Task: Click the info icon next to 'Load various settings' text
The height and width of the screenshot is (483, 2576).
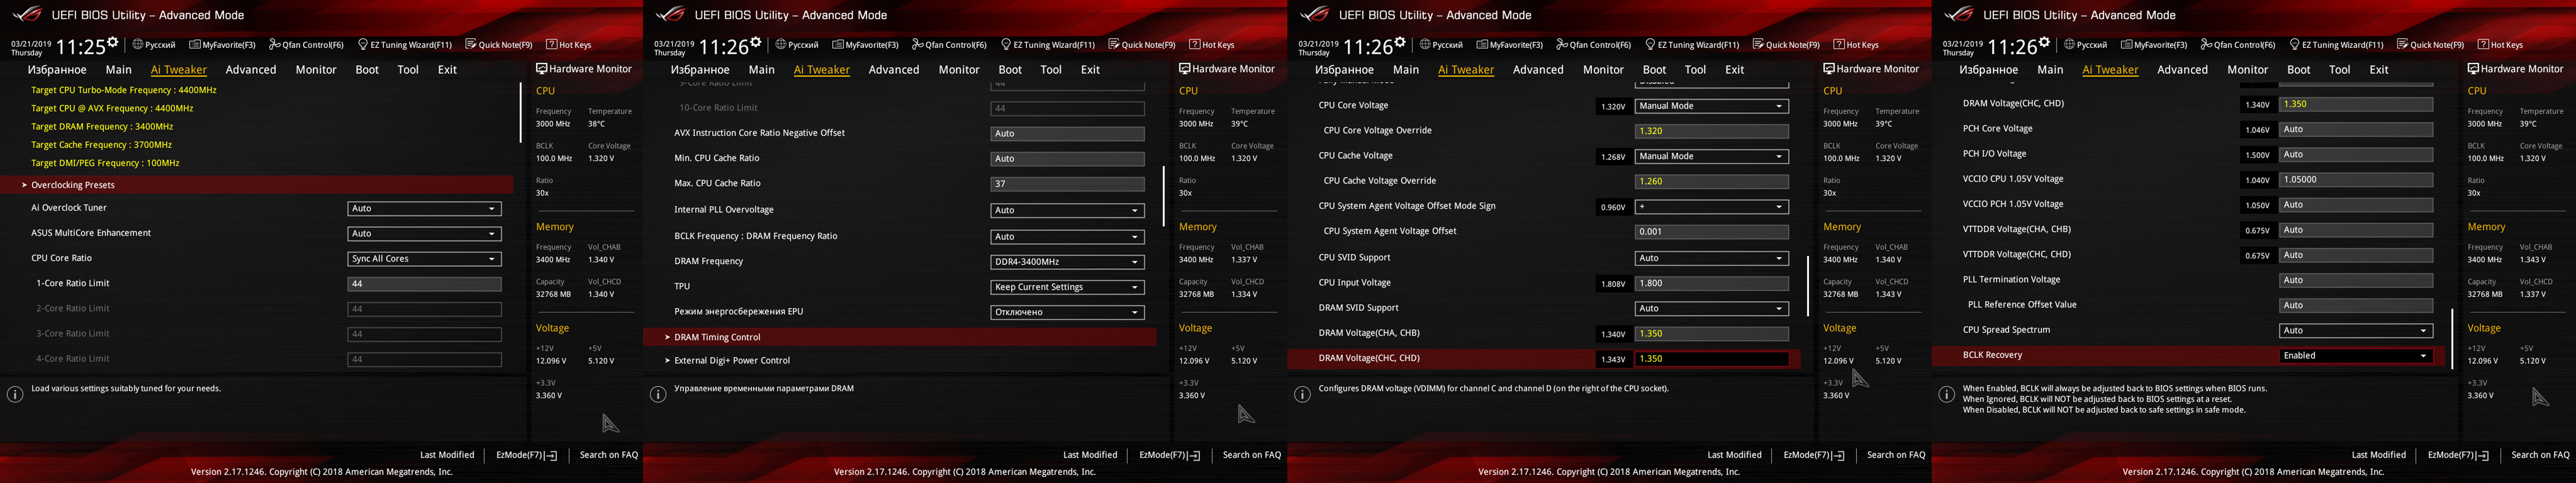Action: [15, 394]
